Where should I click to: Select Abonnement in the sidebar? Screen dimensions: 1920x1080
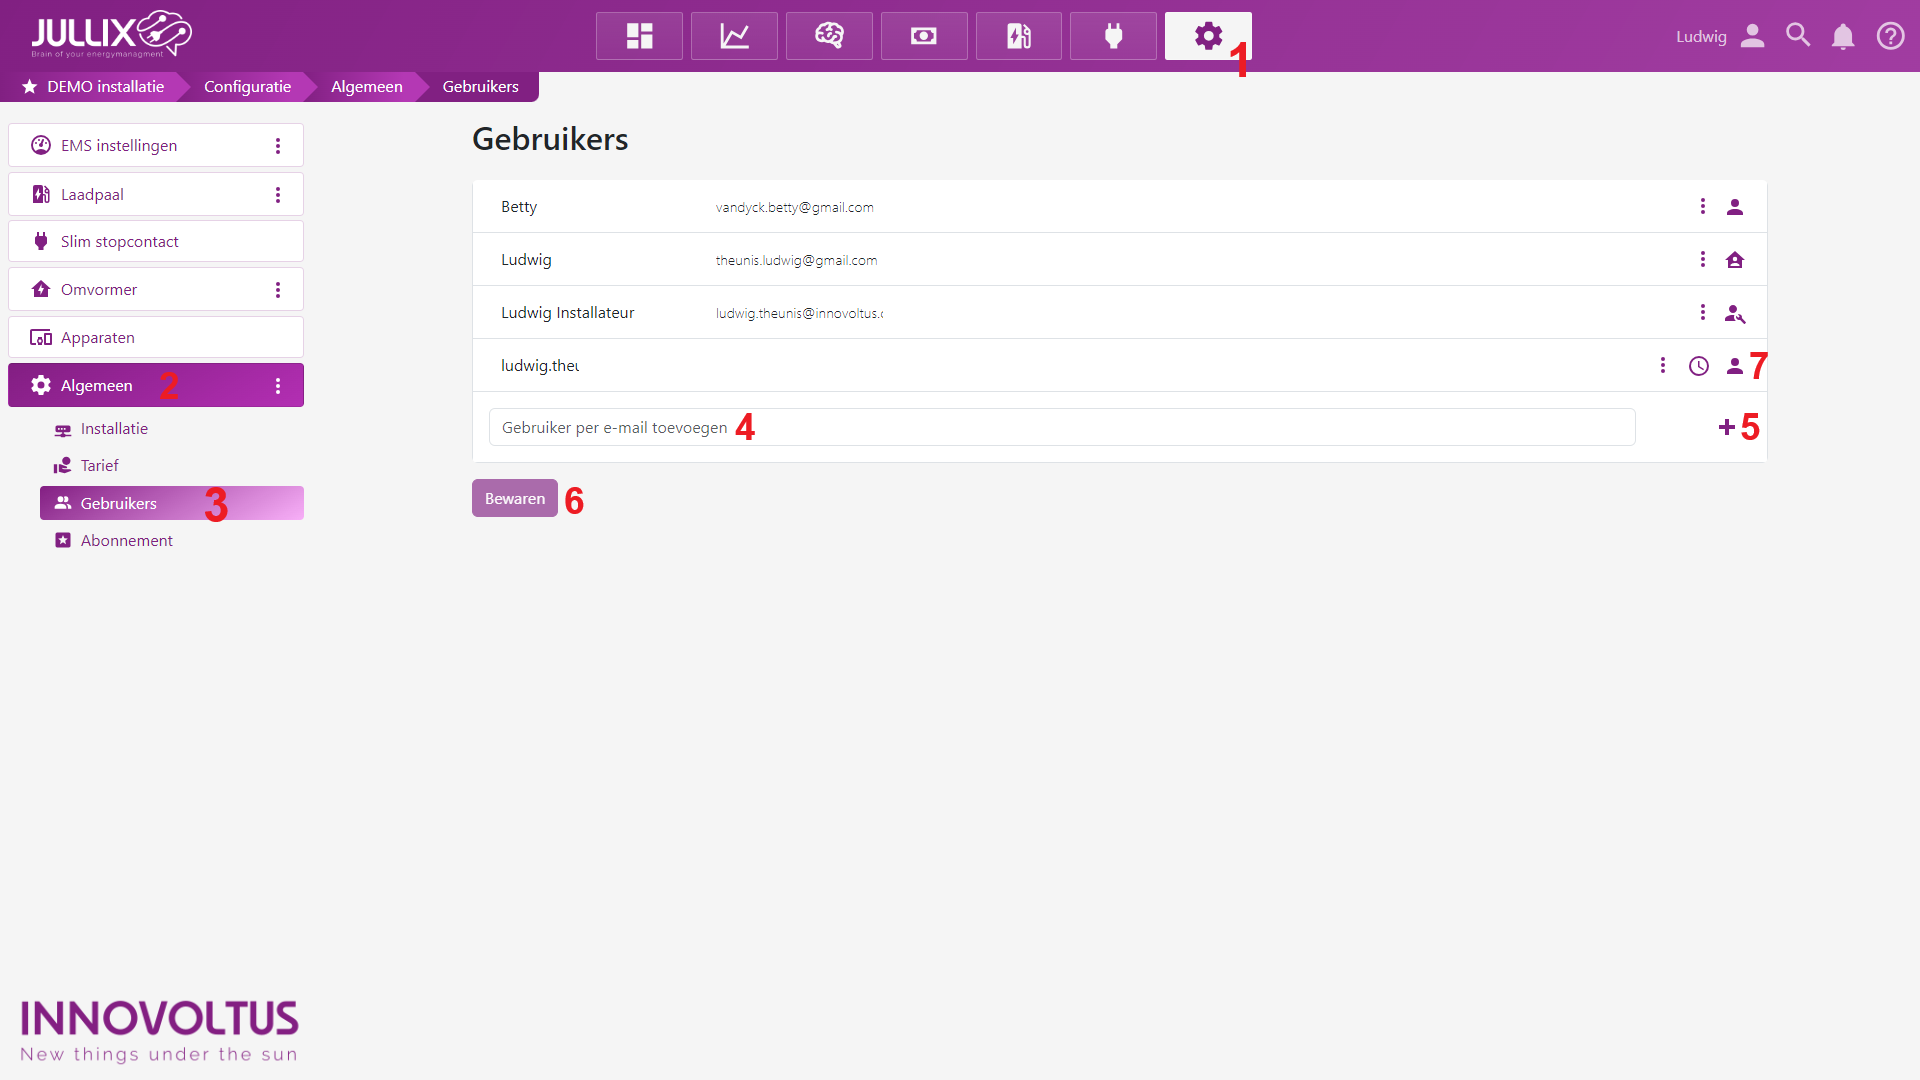(126, 540)
